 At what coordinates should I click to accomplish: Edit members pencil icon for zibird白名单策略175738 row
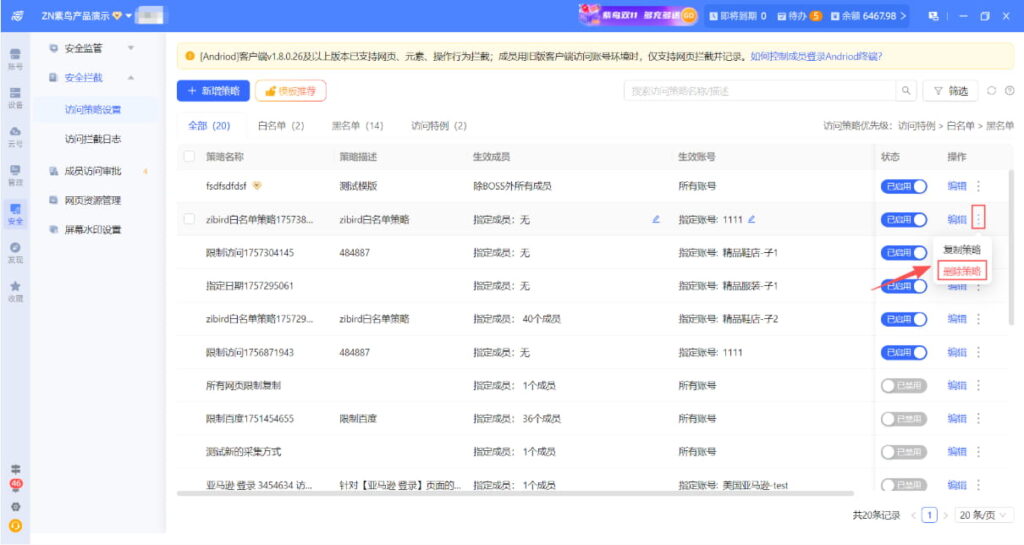click(656, 219)
